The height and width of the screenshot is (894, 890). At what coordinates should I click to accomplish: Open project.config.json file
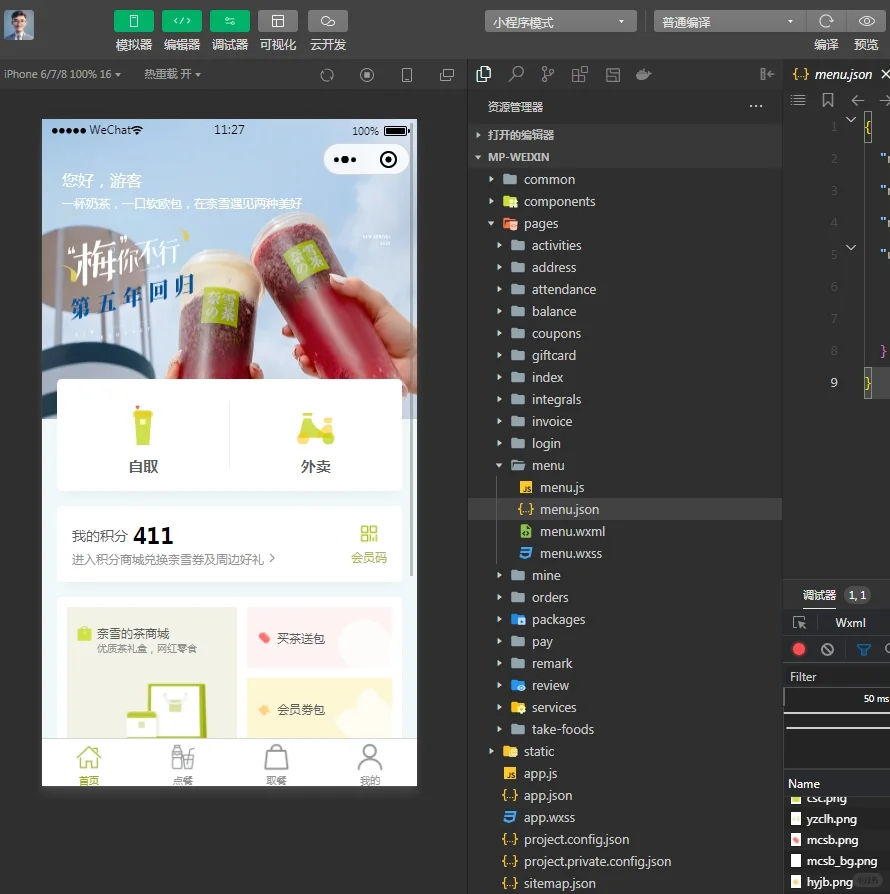[x=625, y=839]
